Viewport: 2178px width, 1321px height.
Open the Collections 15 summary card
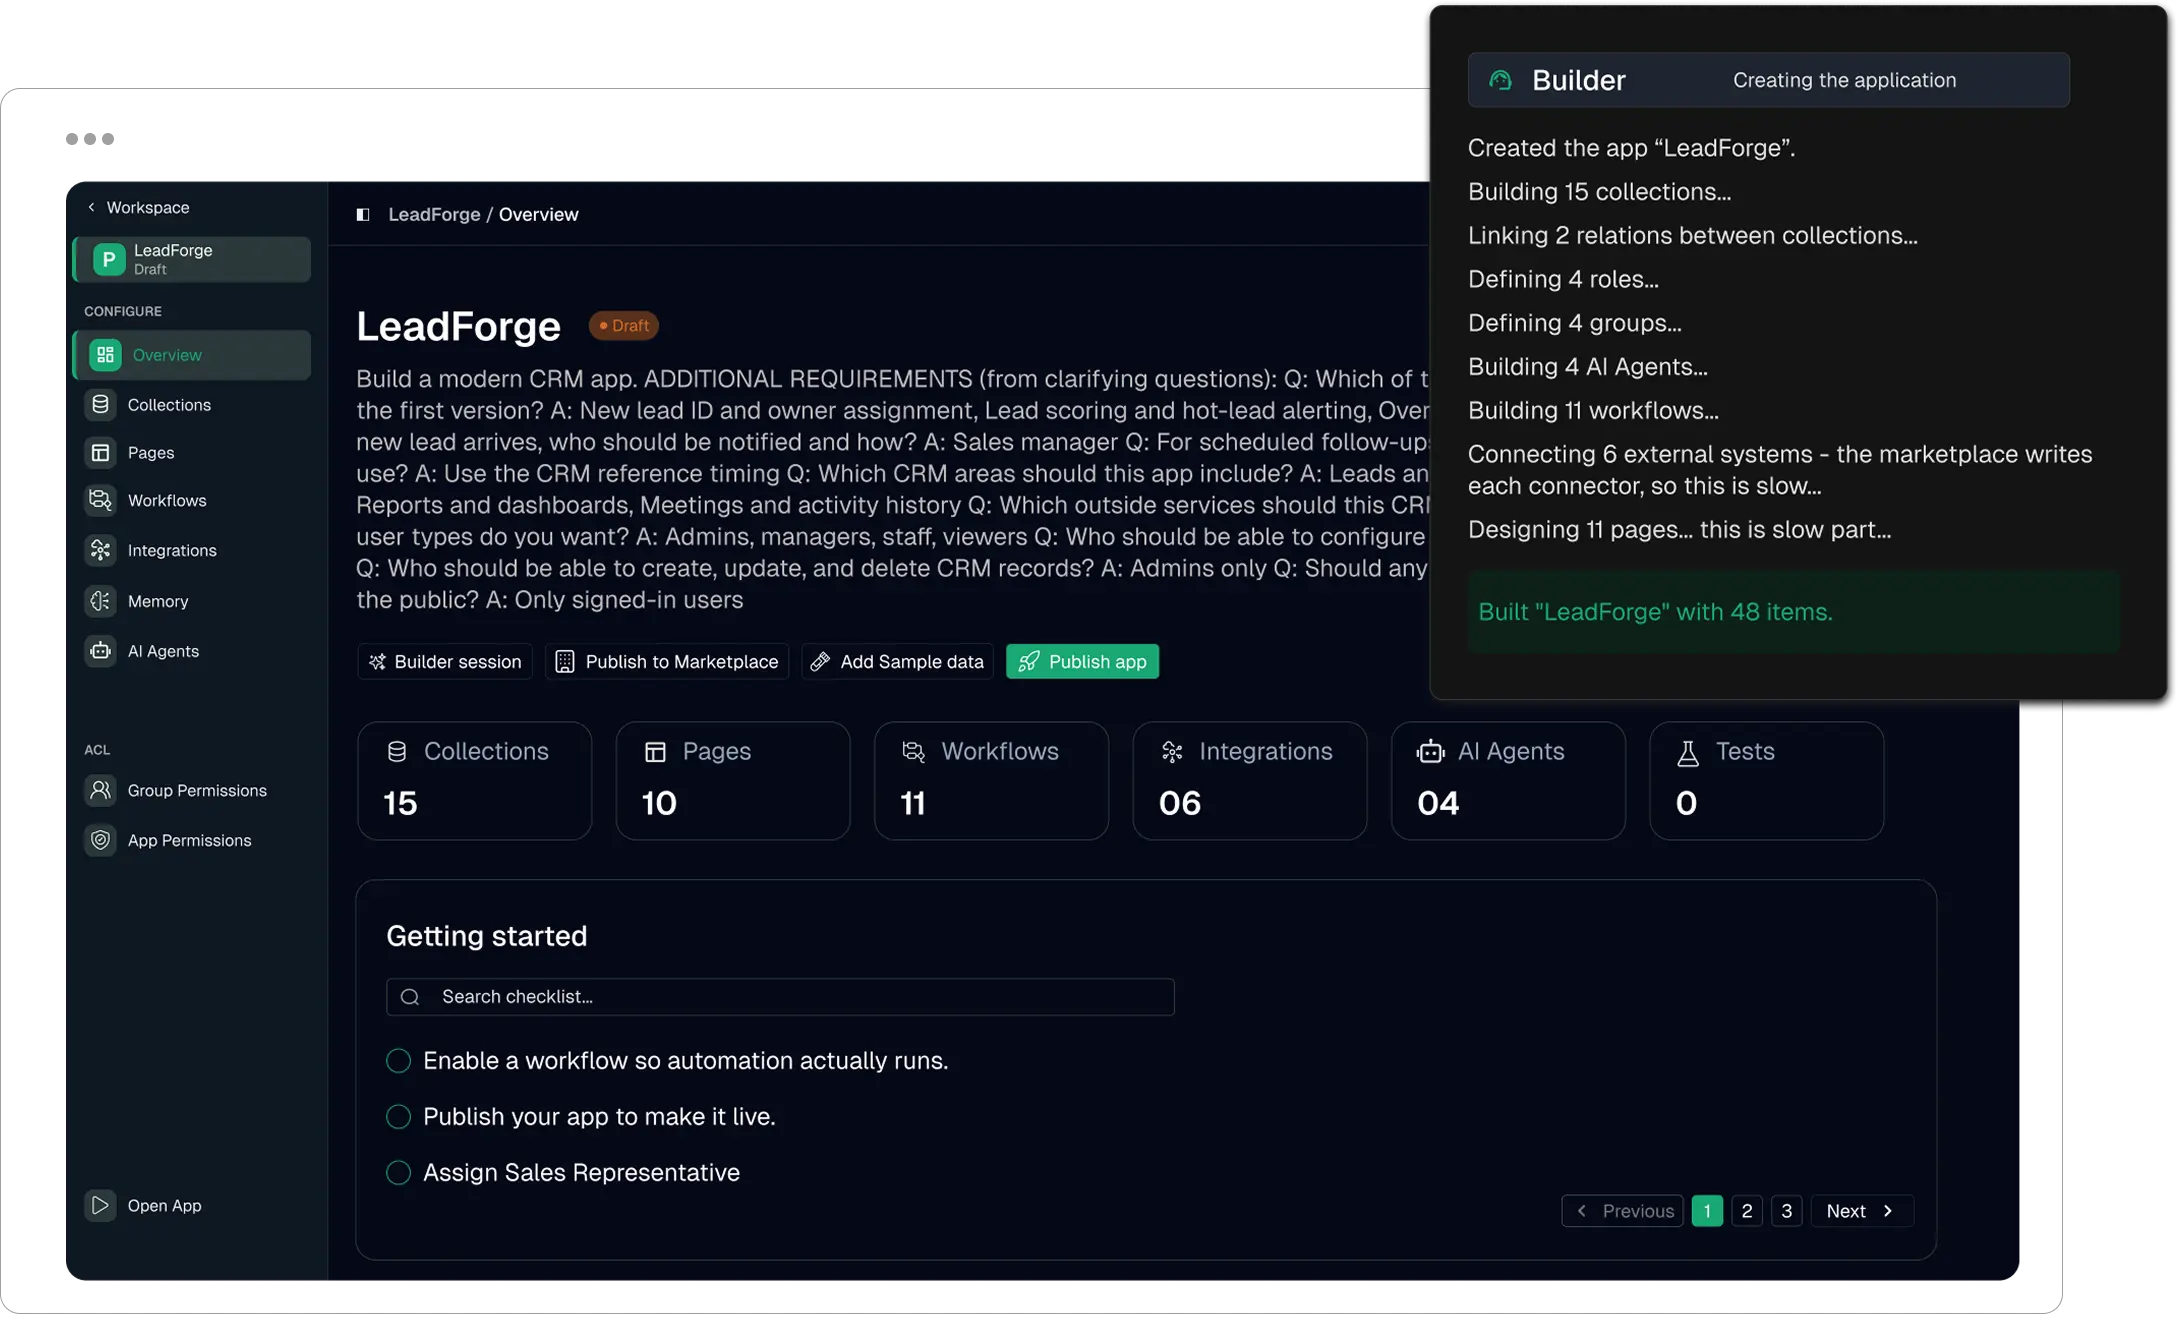pyautogui.click(x=474, y=781)
